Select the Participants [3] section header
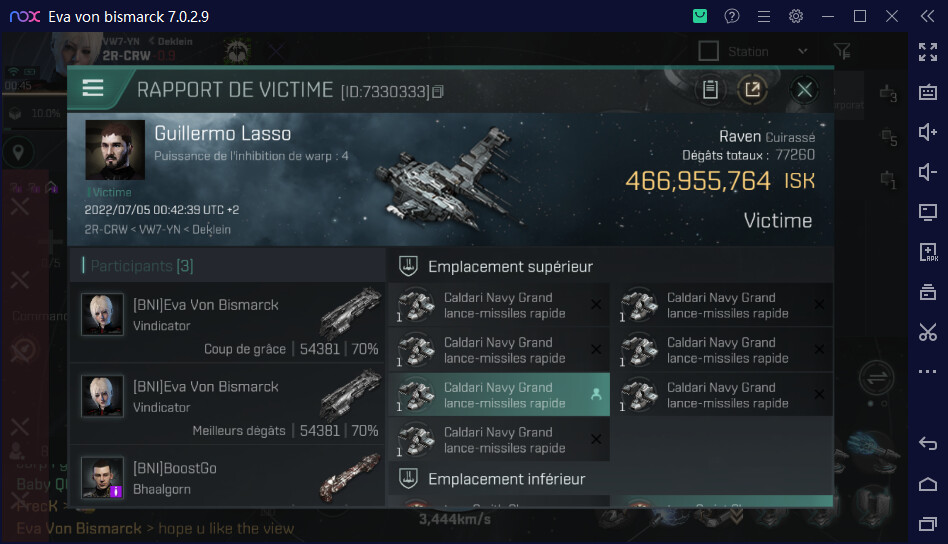Viewport: 948px width, 544px height. [141, 266]
